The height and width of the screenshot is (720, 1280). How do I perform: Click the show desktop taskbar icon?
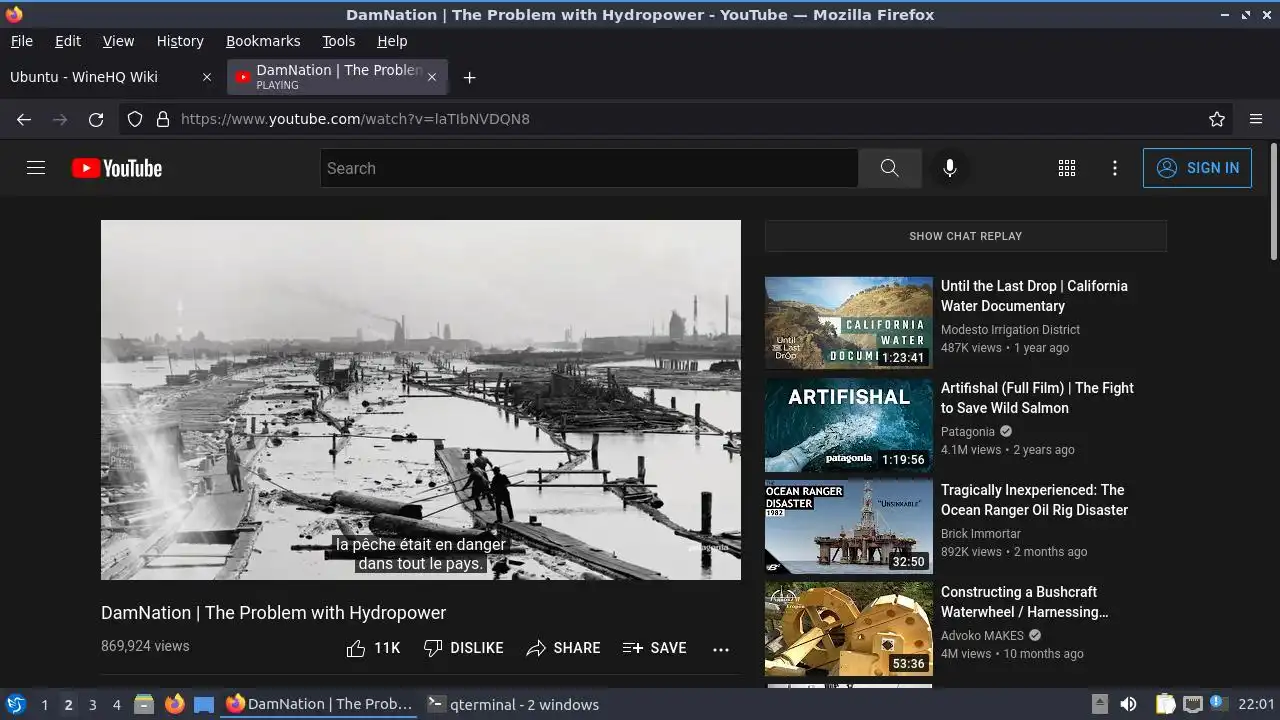[204, 704]
